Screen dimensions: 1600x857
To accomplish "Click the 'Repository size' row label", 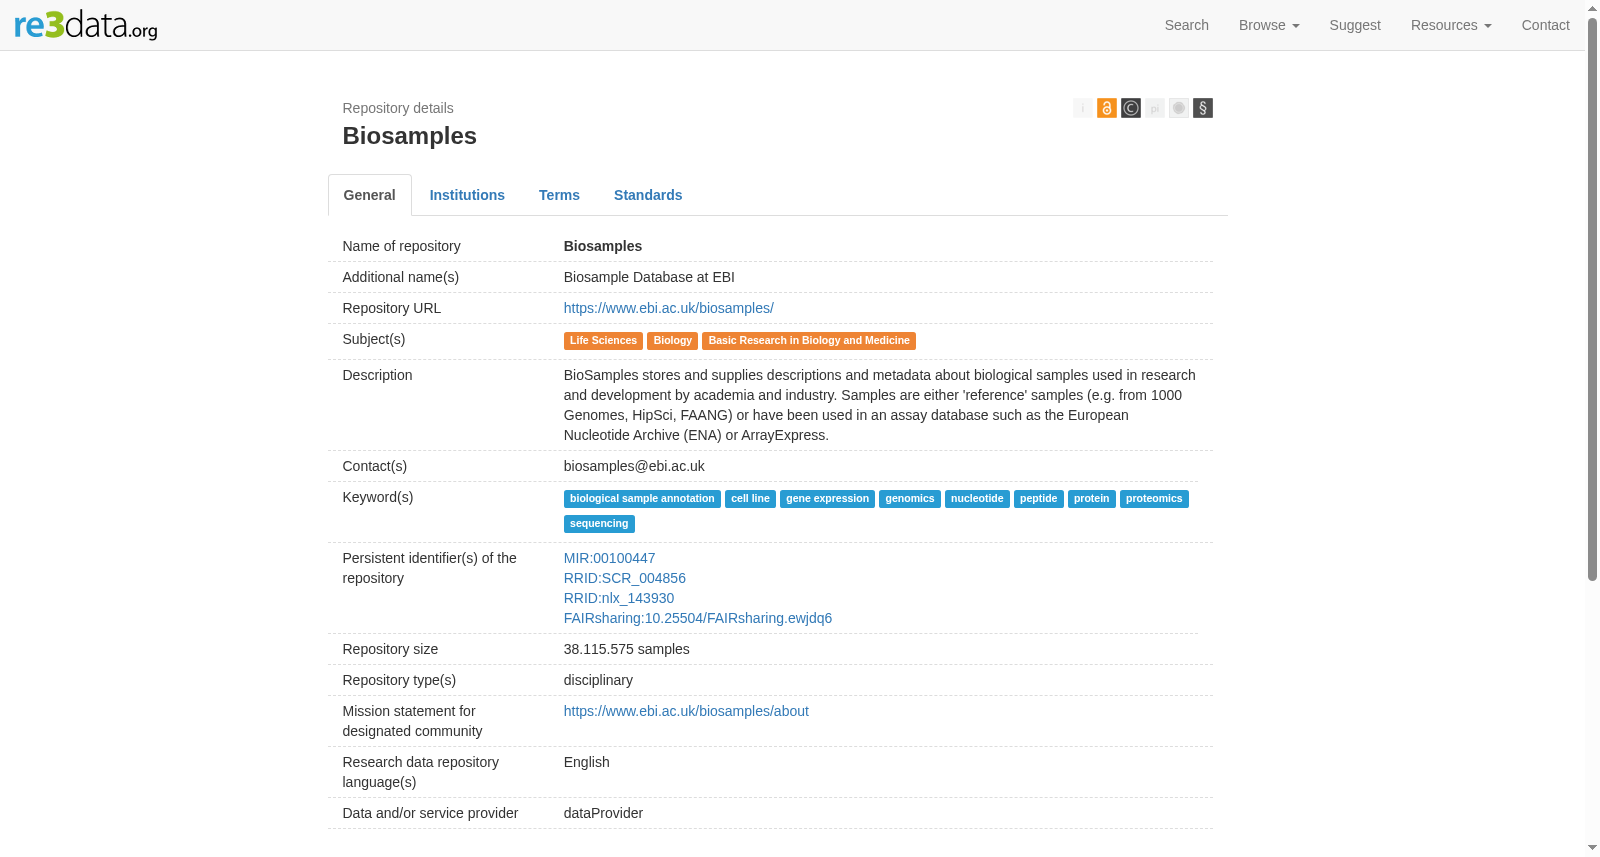I will click(x=390, y=649).
